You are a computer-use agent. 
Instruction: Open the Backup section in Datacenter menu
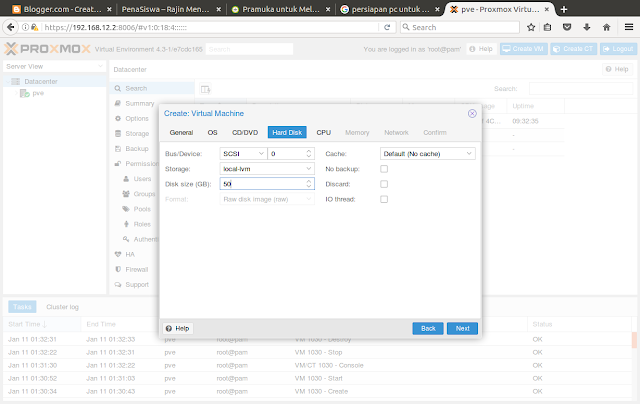137,149
